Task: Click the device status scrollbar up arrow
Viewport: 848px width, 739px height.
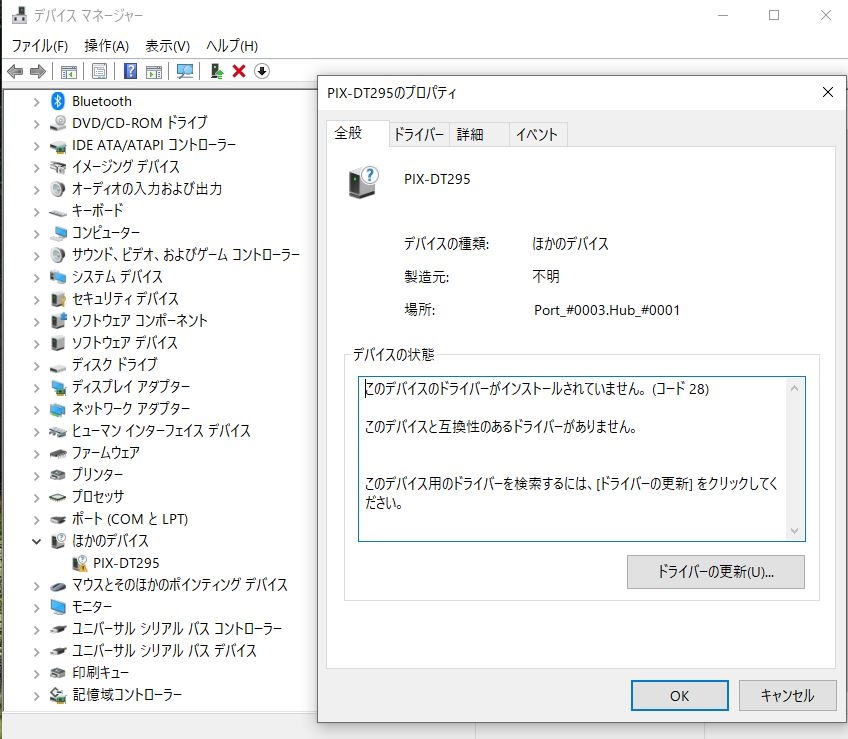Action: (794, 388)
